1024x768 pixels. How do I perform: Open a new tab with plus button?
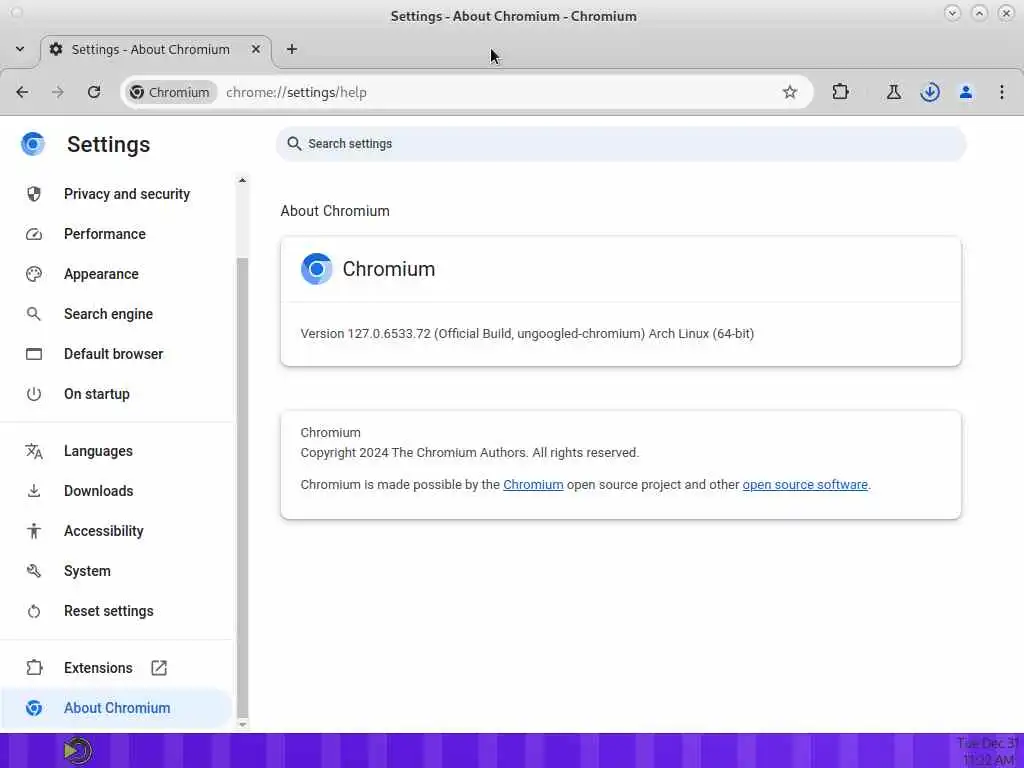(292, 49)
